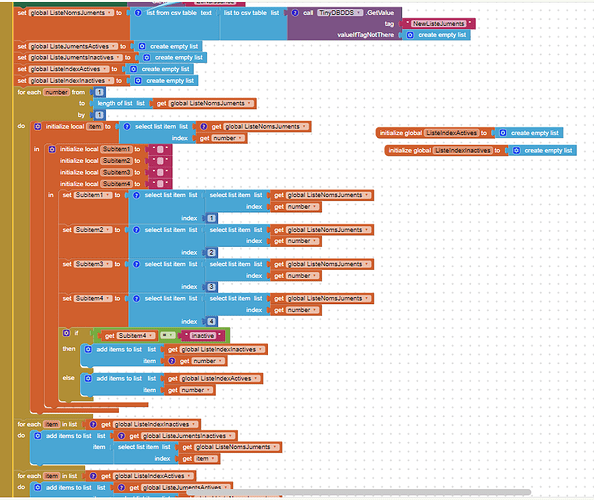Click help icon on 'get number' in then branch

(172, 361)
